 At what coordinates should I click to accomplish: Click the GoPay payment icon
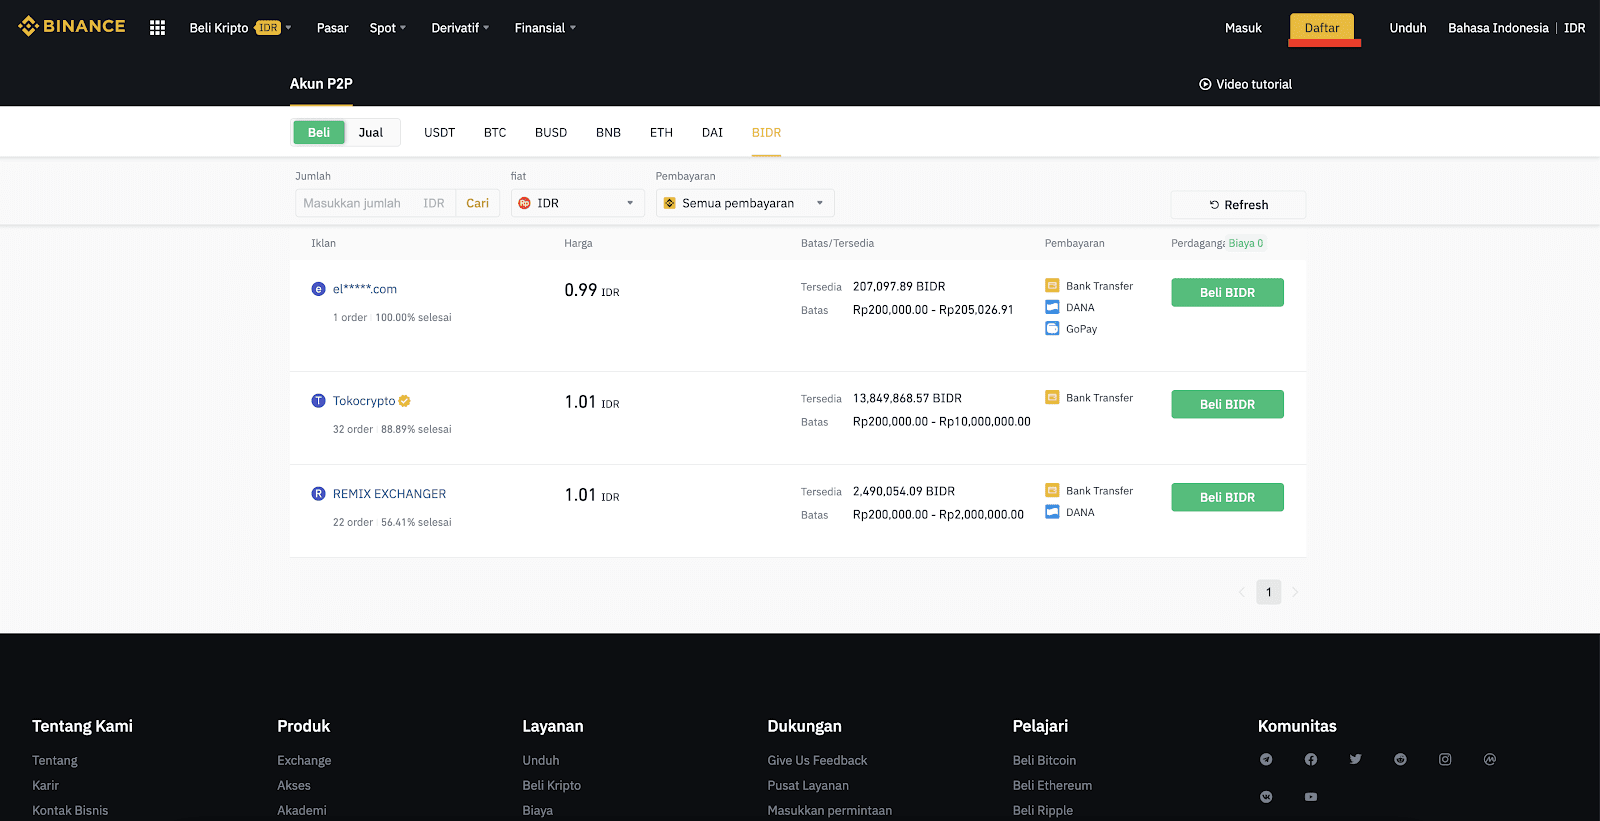[x=1052, y=328]
